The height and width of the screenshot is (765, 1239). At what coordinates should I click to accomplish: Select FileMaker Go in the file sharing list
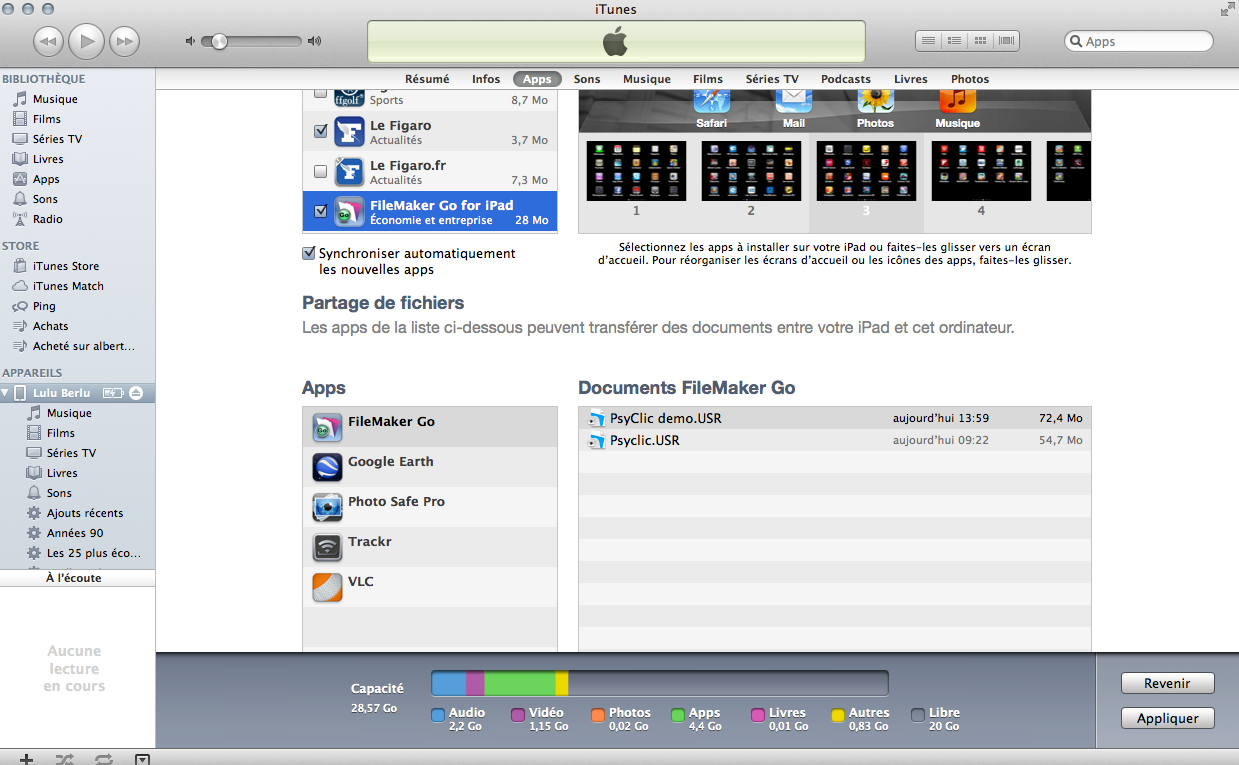coord(430,427)
